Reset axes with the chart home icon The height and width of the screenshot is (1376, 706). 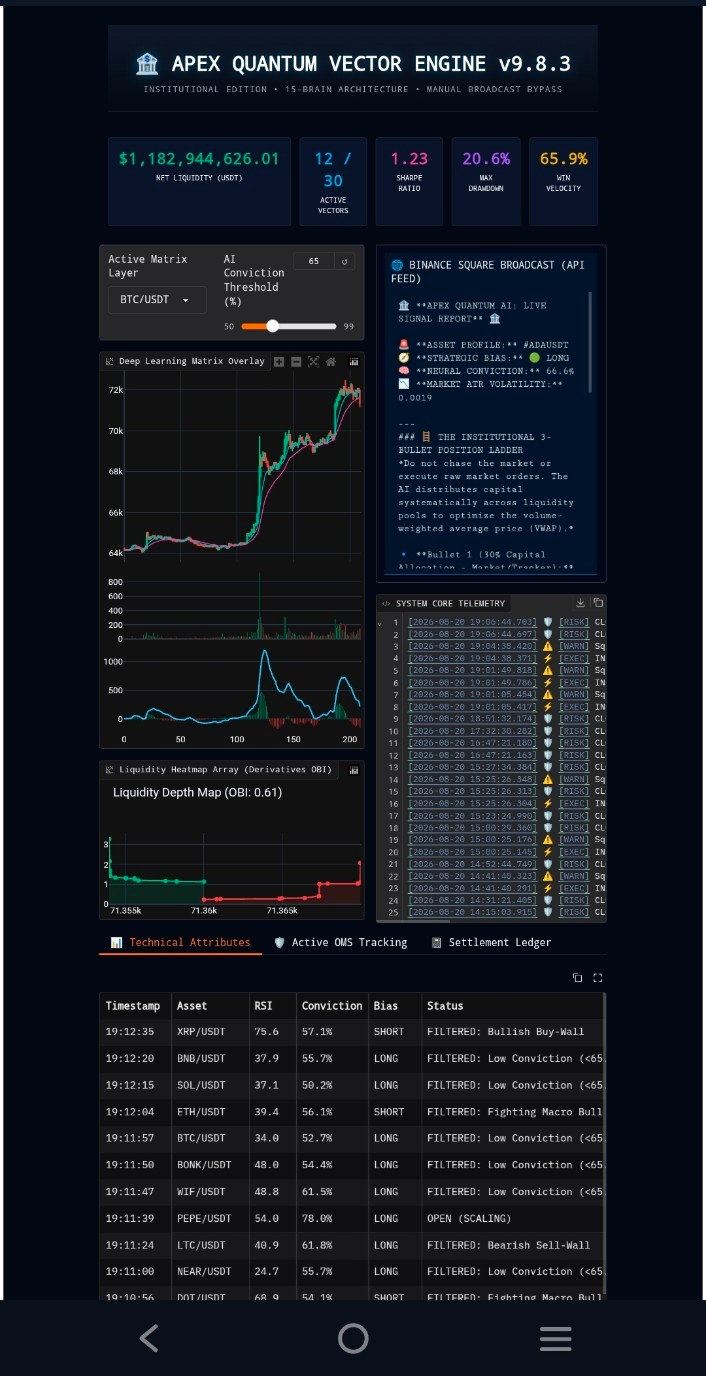click(x=330, y=362)
